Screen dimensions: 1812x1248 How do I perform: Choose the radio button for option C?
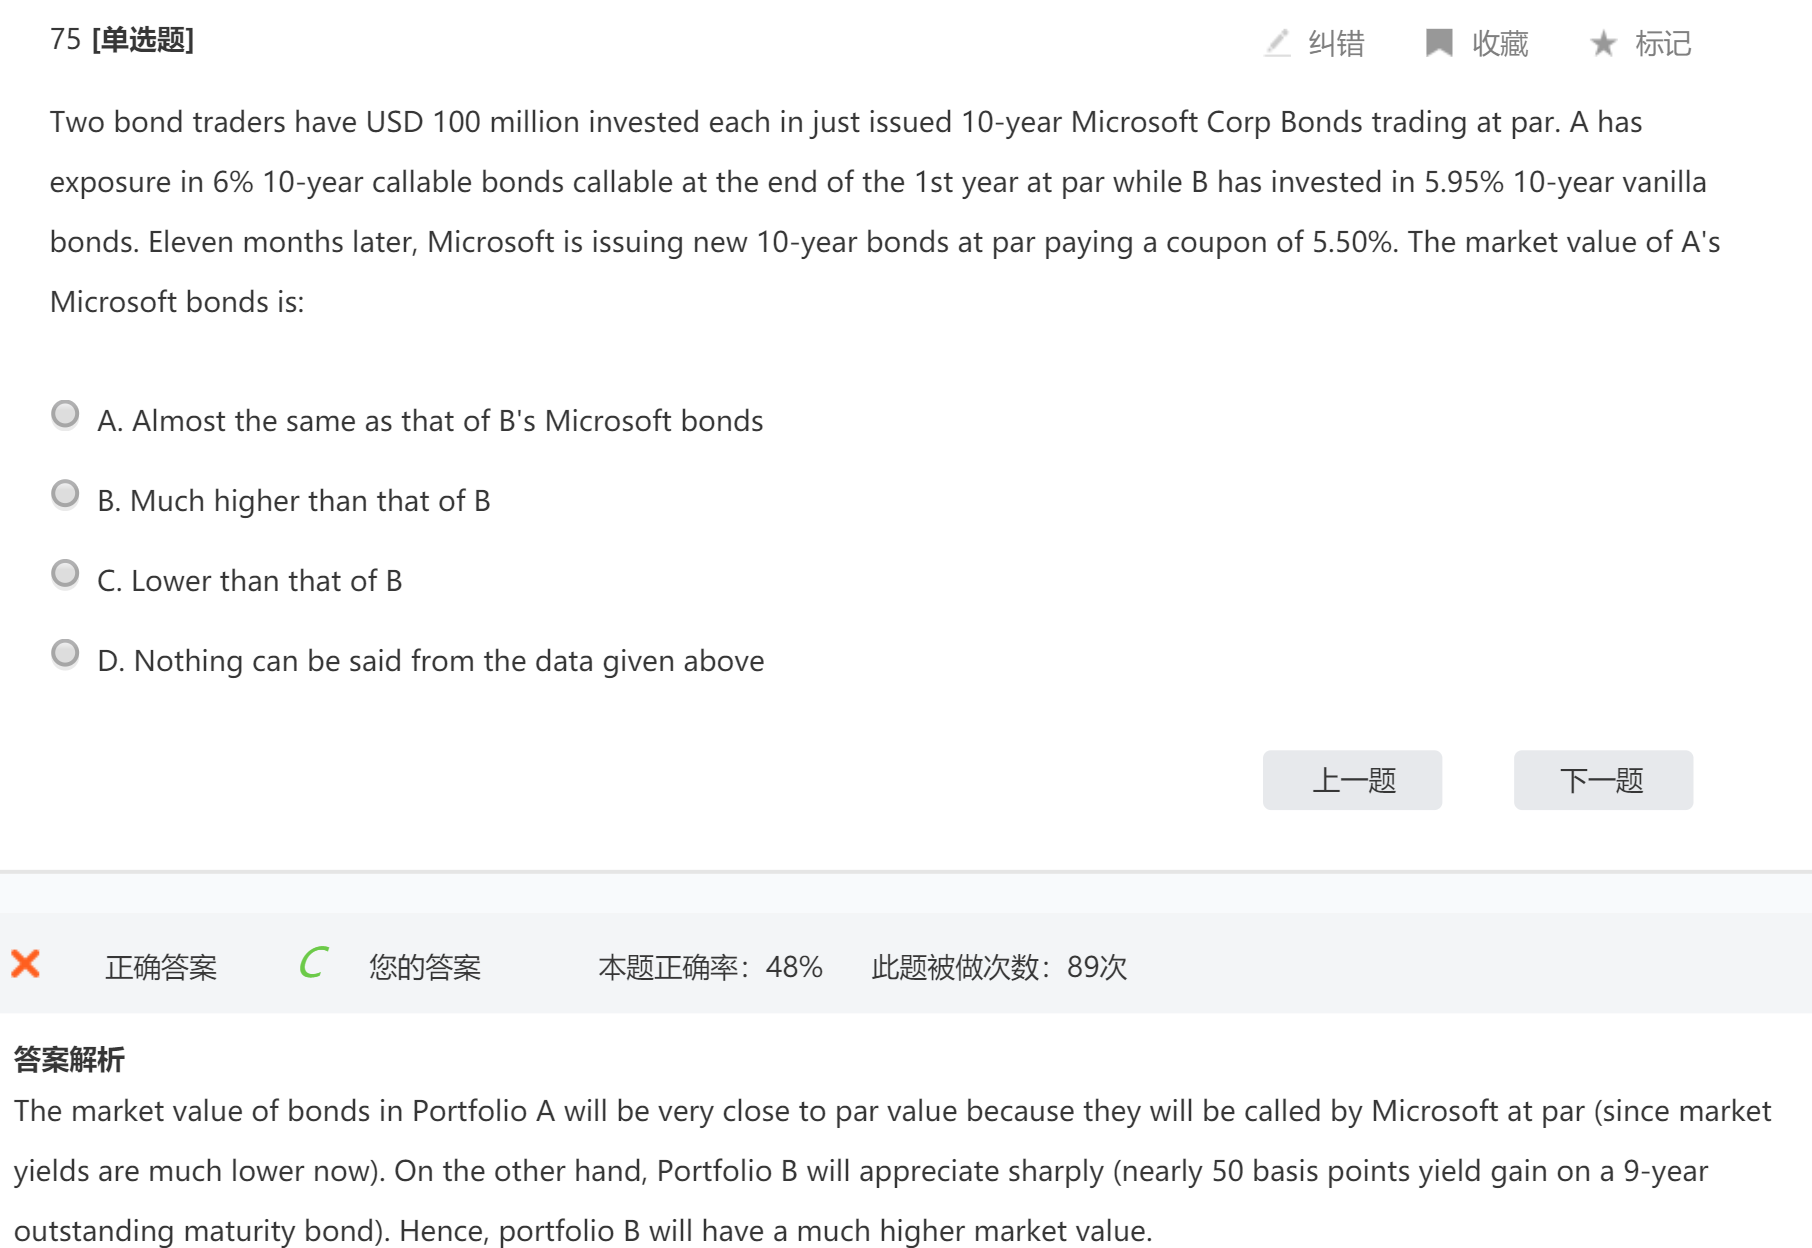tap(65, 574)
